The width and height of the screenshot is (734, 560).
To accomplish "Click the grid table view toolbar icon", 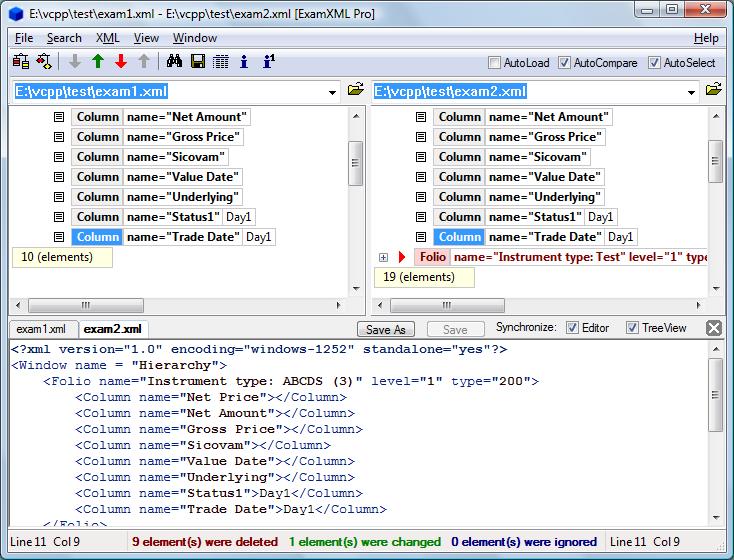I will pyautogui.click(x=220, y=62).
